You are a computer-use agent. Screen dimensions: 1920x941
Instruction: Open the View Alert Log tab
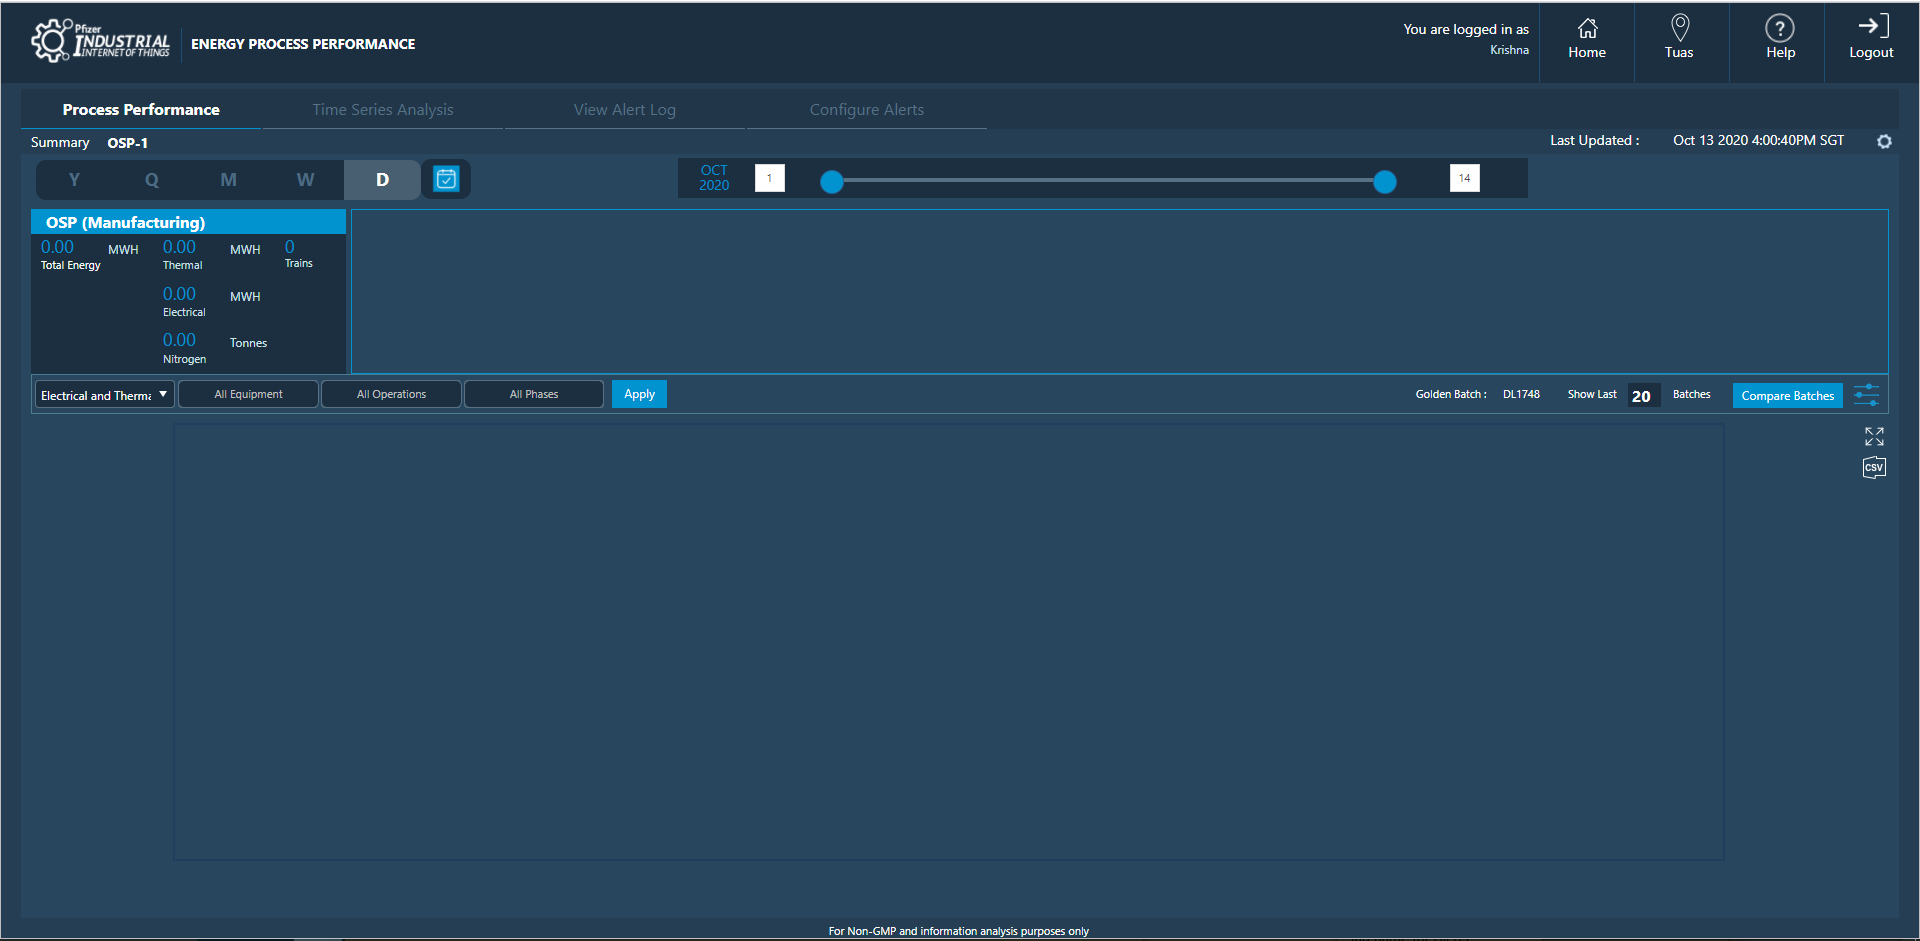tap(625, 109)
